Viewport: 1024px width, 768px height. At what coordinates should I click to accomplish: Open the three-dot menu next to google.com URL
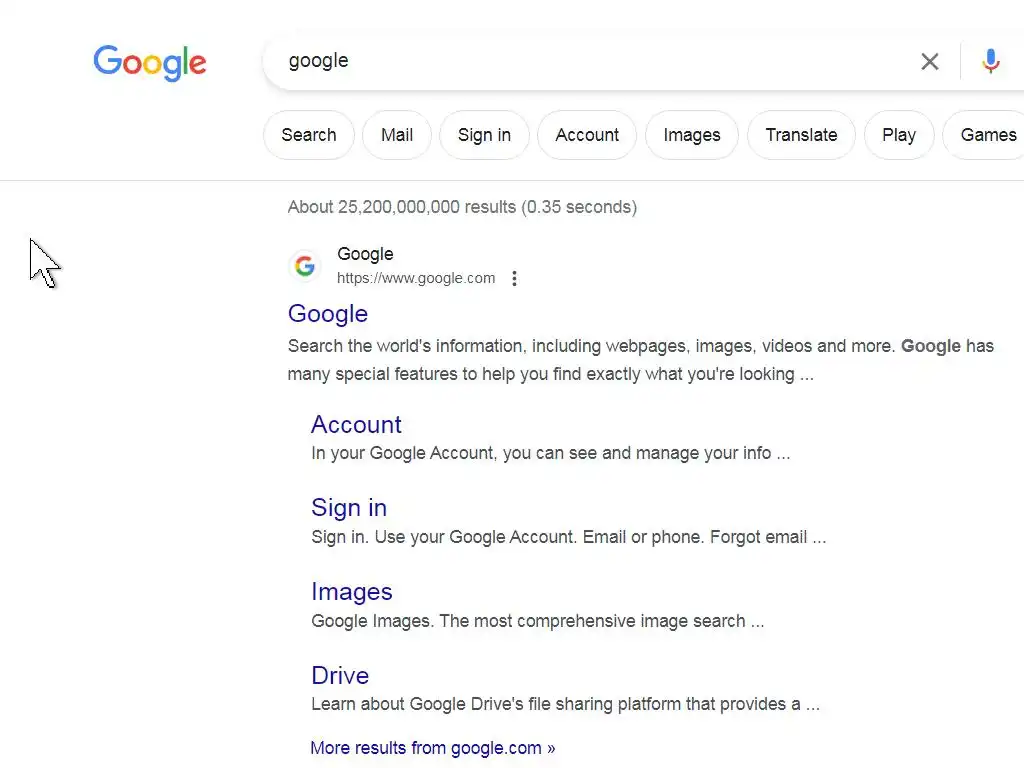[x=515, y=278]
